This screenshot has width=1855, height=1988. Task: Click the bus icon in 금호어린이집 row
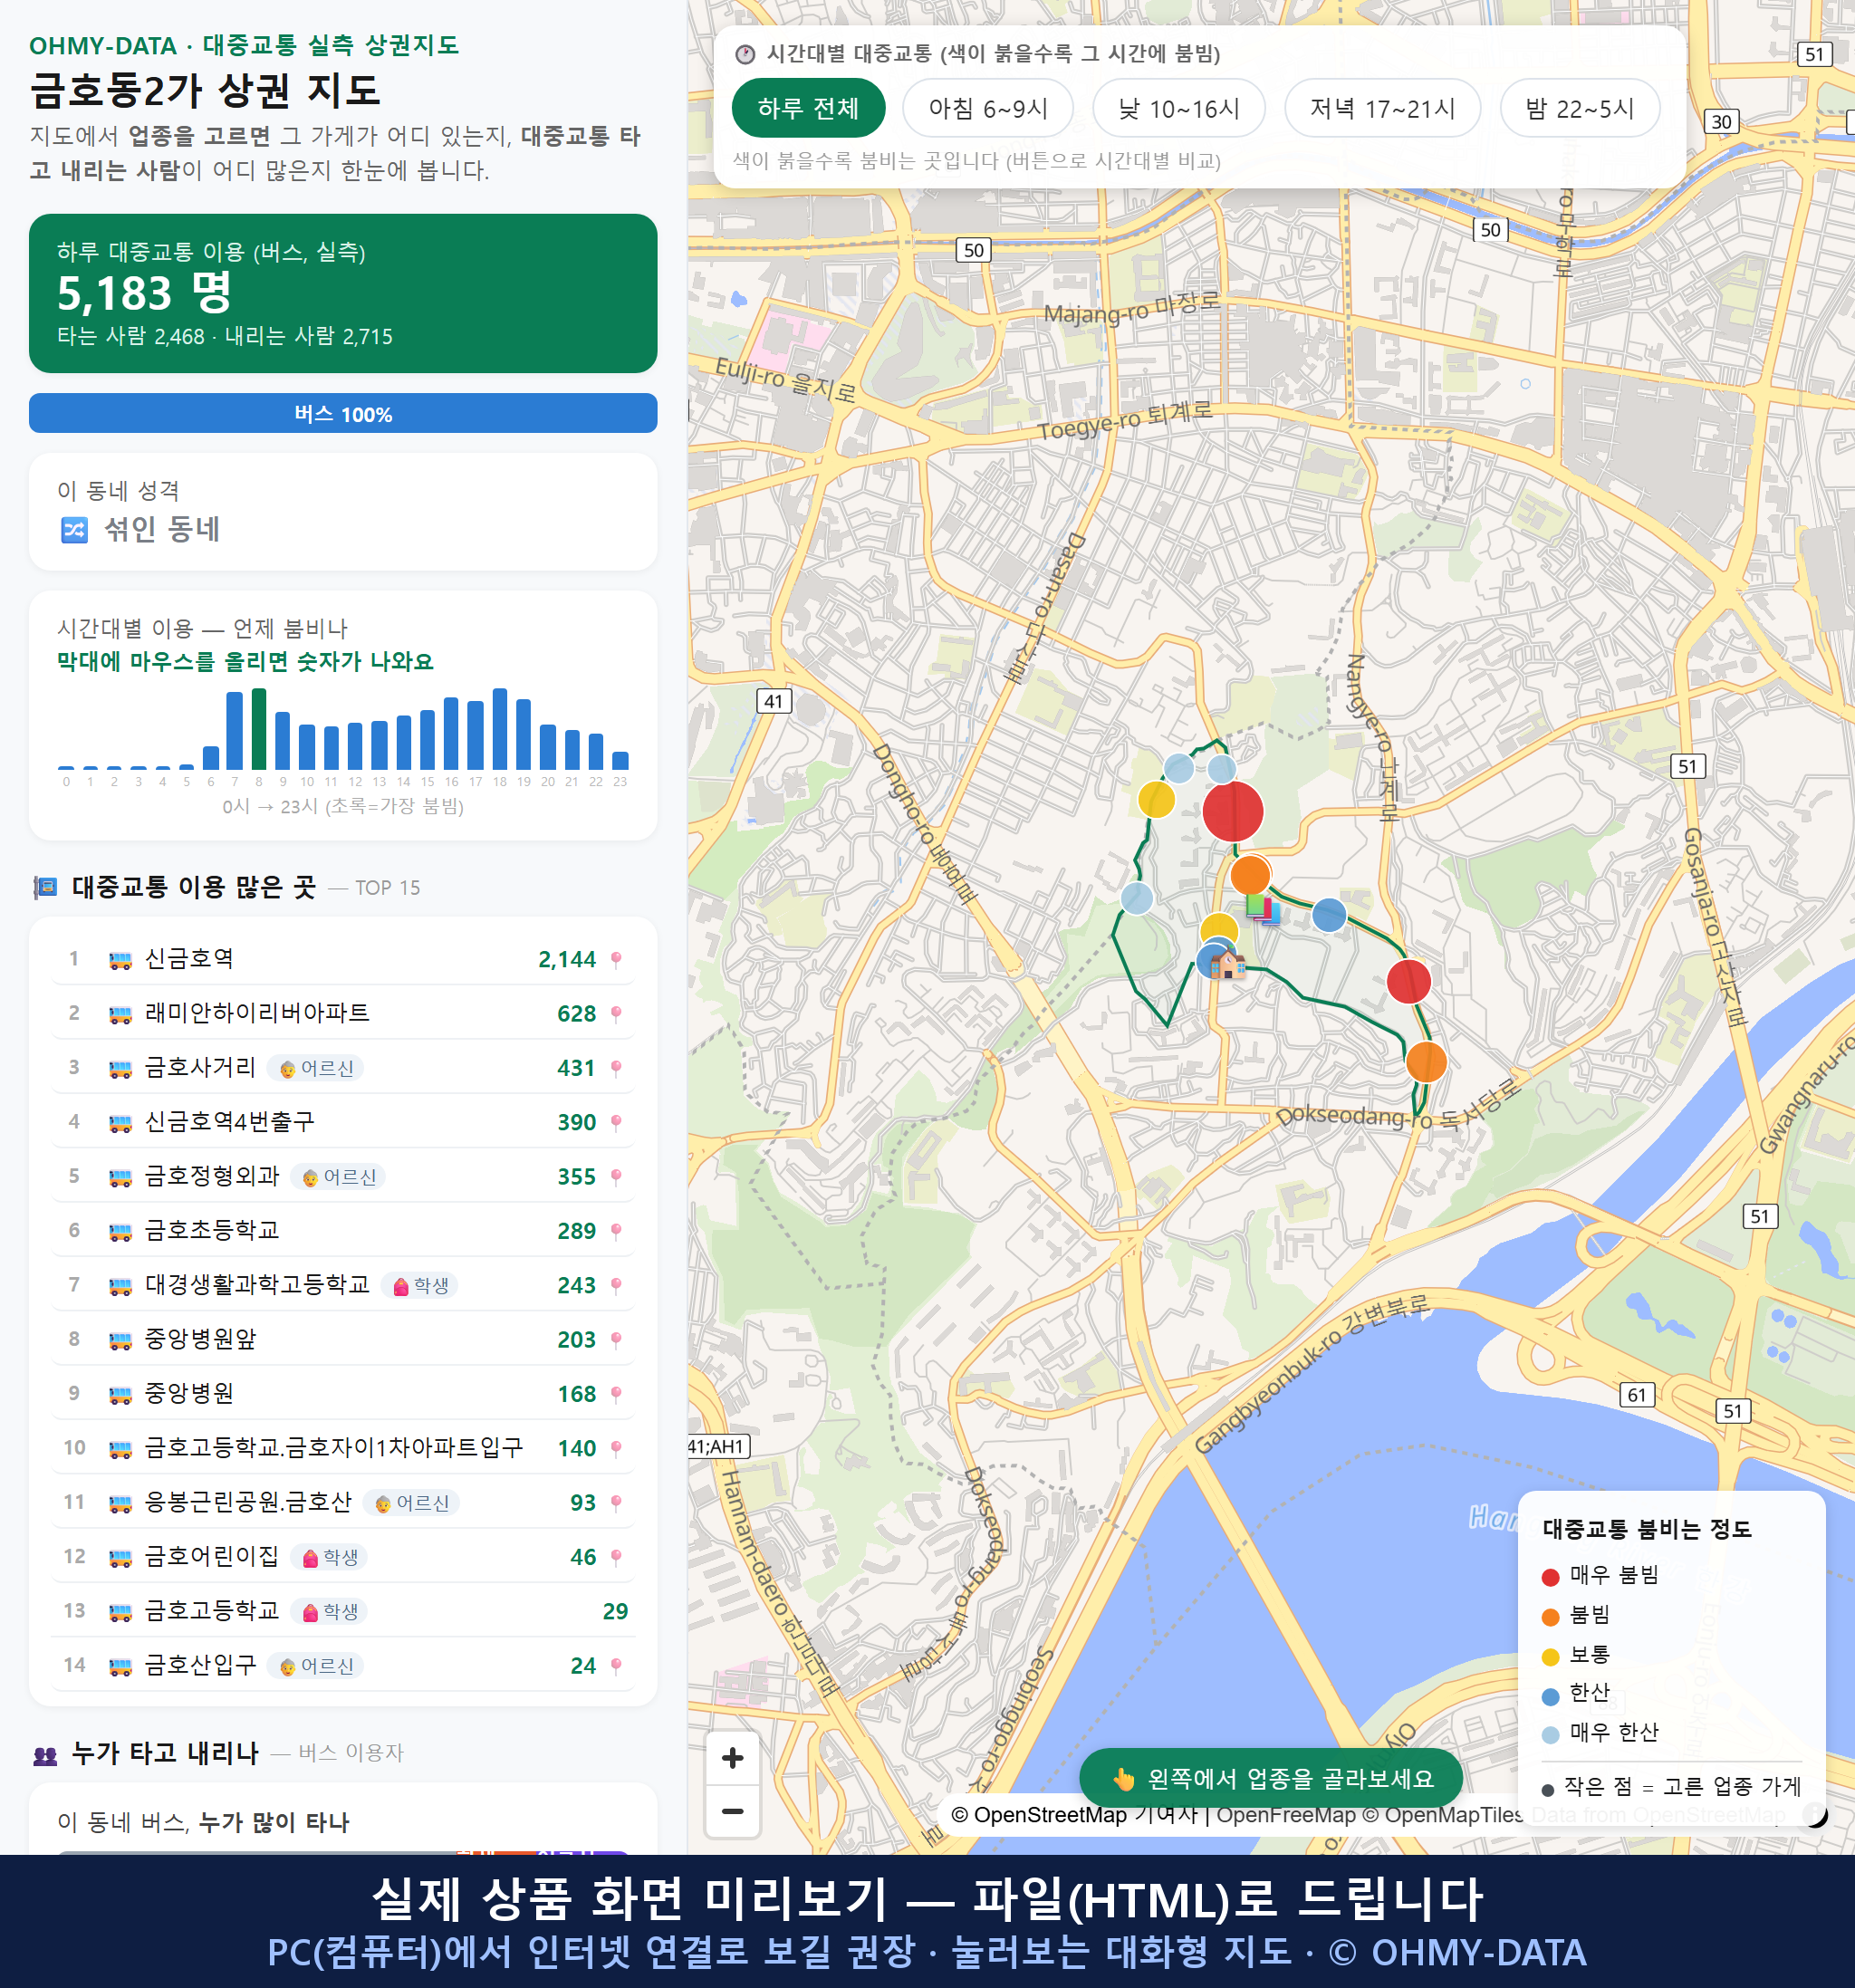[120, 1557]
